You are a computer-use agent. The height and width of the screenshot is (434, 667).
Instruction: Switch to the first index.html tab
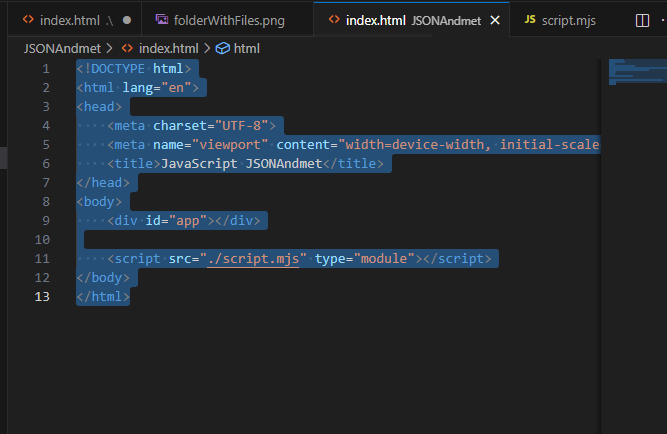point(74,20)
